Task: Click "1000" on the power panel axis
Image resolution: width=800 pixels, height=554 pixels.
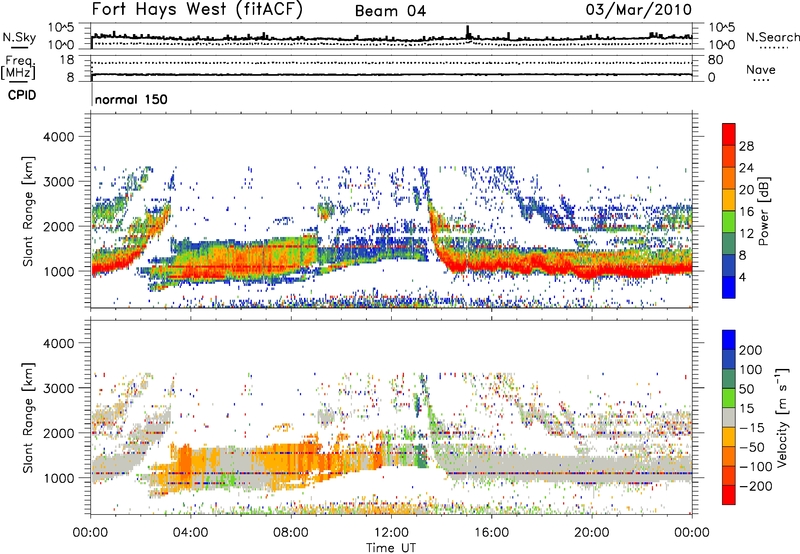Action: (x=58, y=271)
